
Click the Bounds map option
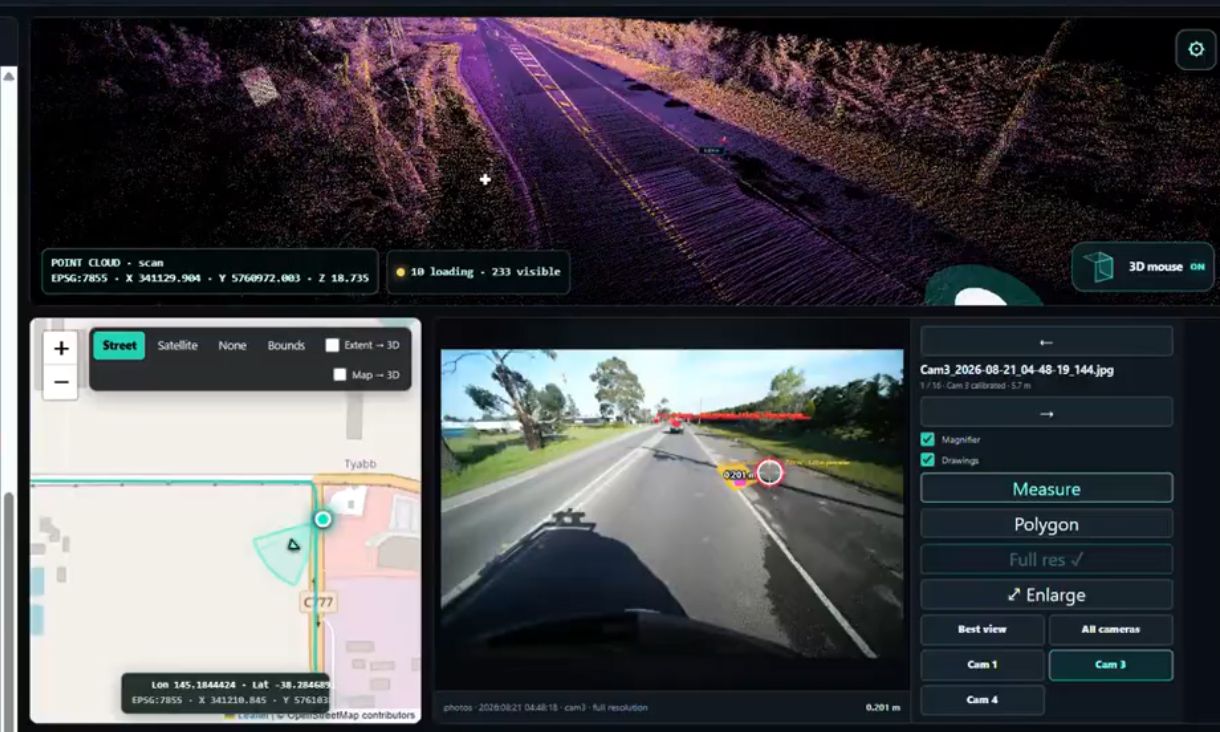tap(286, 346)
